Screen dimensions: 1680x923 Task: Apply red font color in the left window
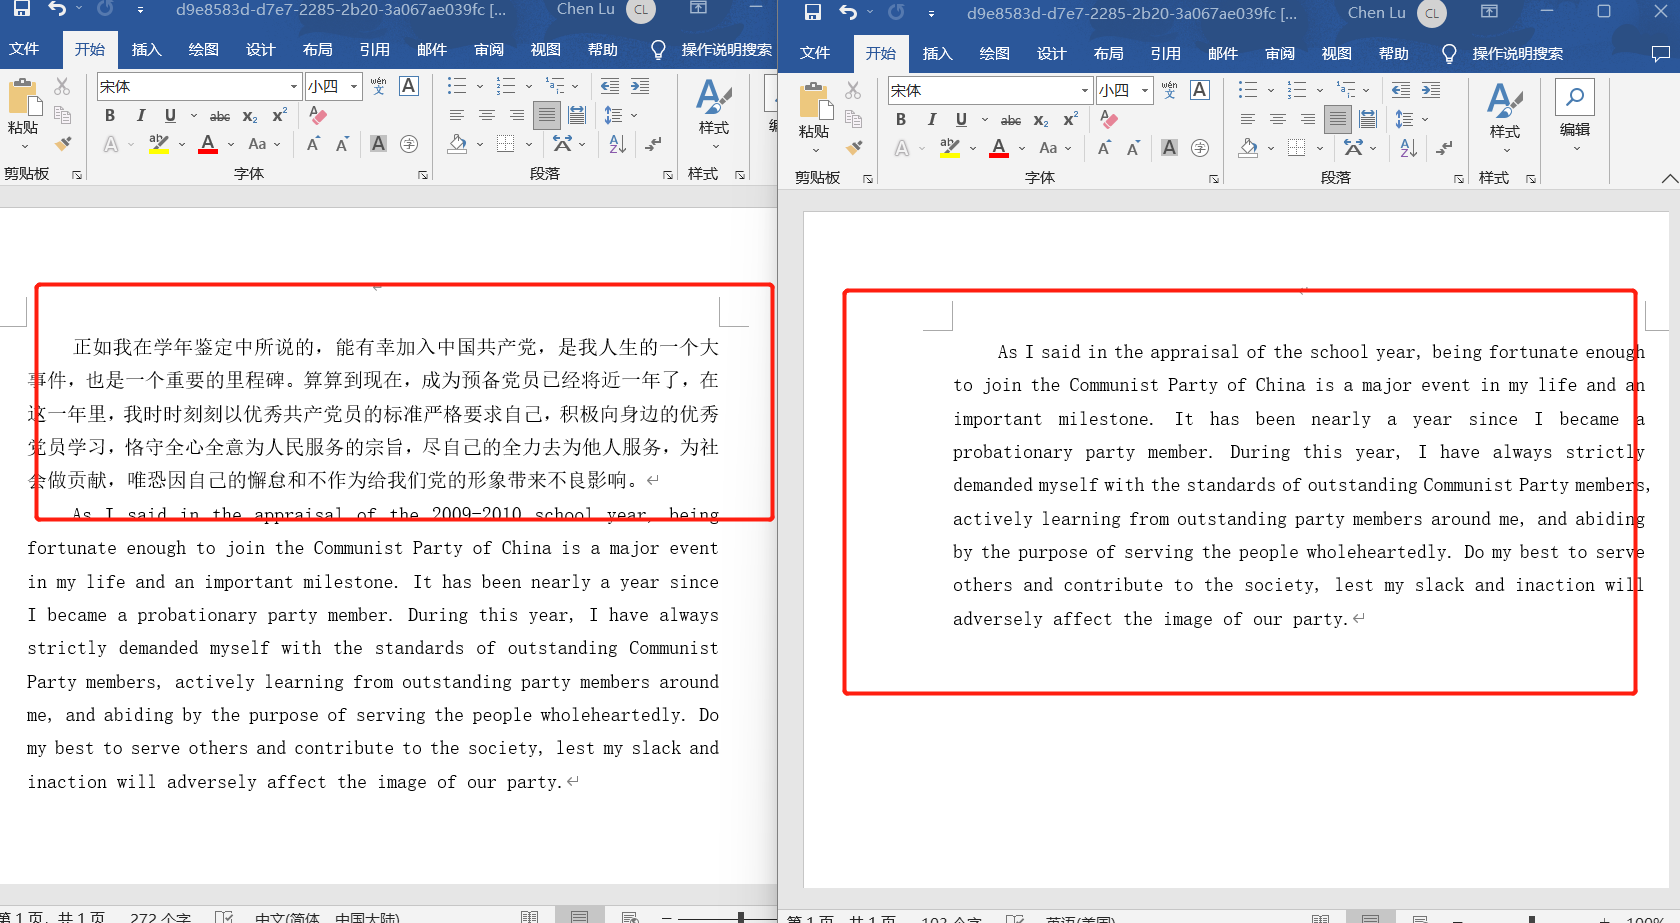tap(208, 145)
